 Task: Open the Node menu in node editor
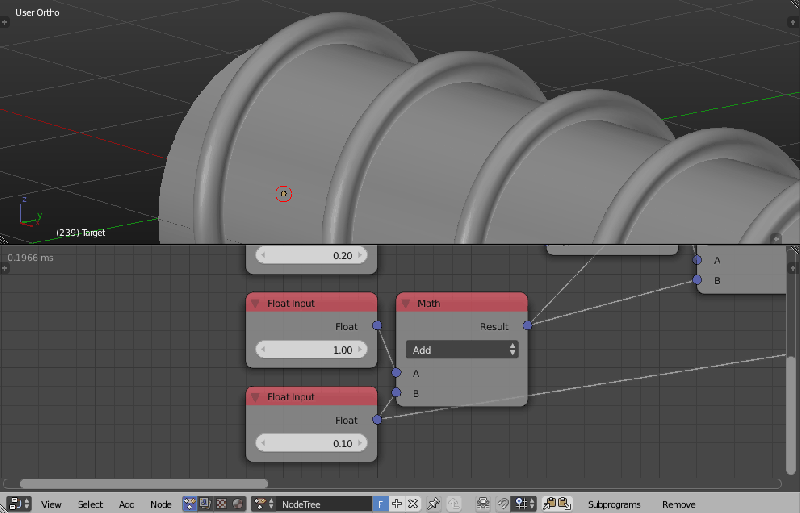(x=161, y=504)
